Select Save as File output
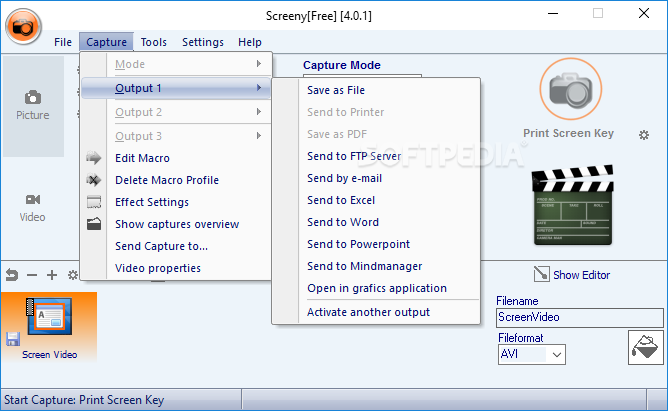Image resolution: width=668 pixels, height=411 pixels. point(336,90)
